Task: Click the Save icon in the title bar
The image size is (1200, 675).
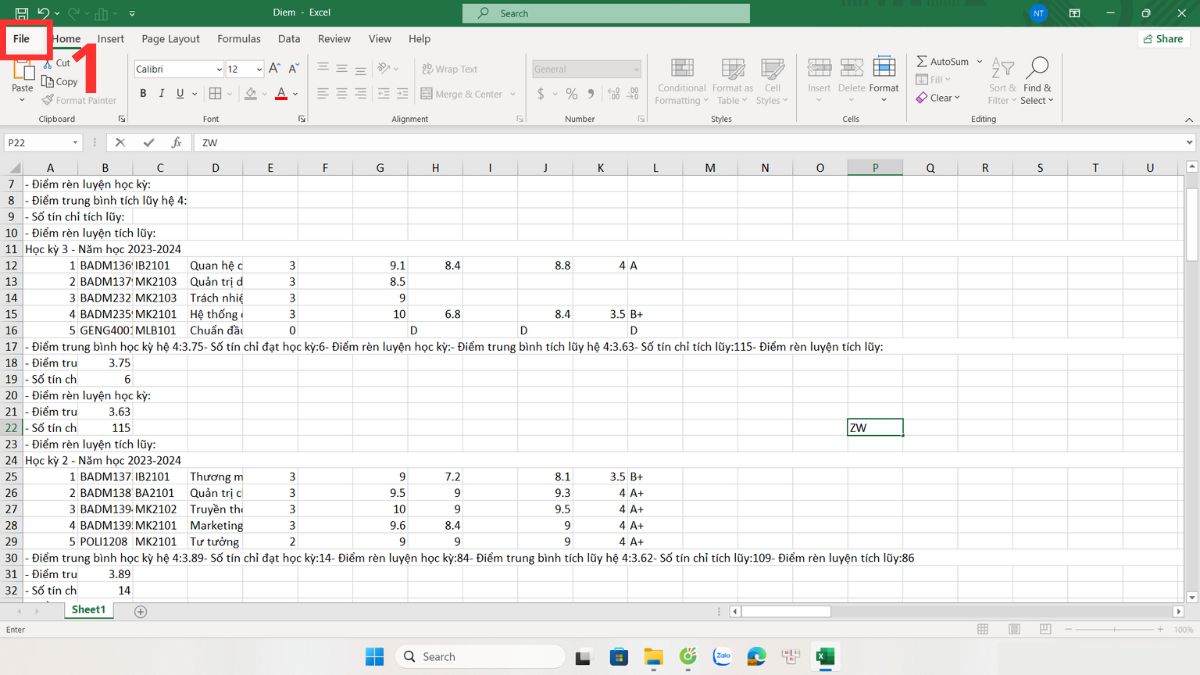Action: 21,13
